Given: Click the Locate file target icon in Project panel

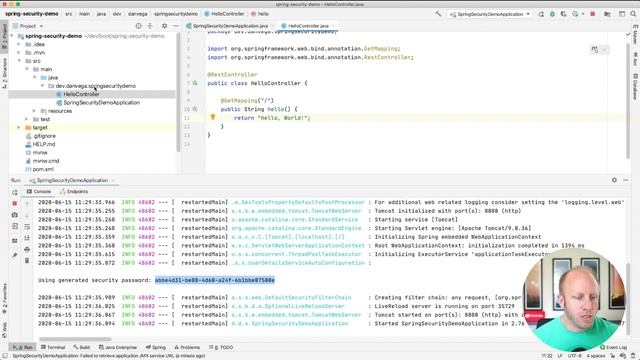Looking at the screenshot, I should pos(138,26).
